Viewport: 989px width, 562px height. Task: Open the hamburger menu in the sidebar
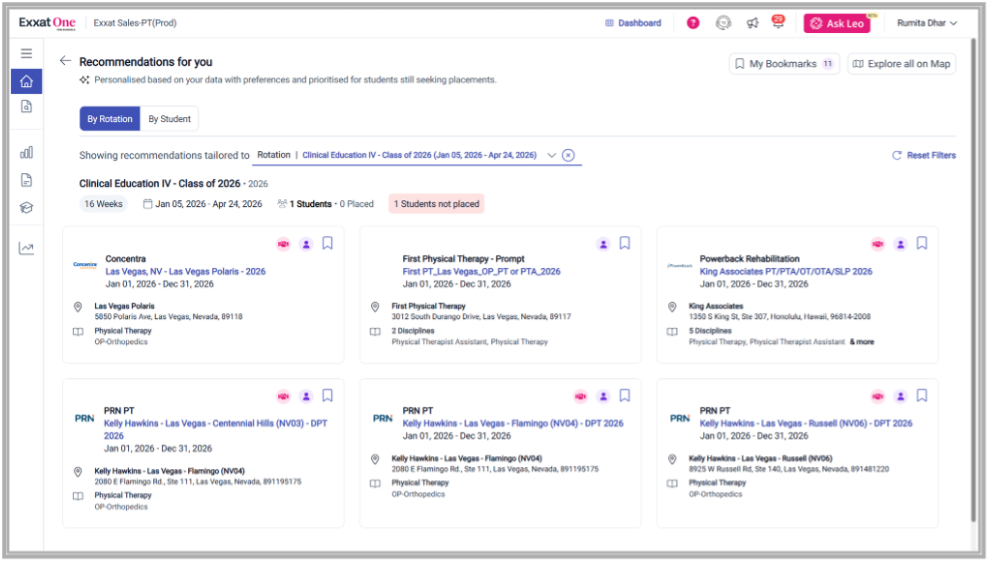(x=26, y=53)
